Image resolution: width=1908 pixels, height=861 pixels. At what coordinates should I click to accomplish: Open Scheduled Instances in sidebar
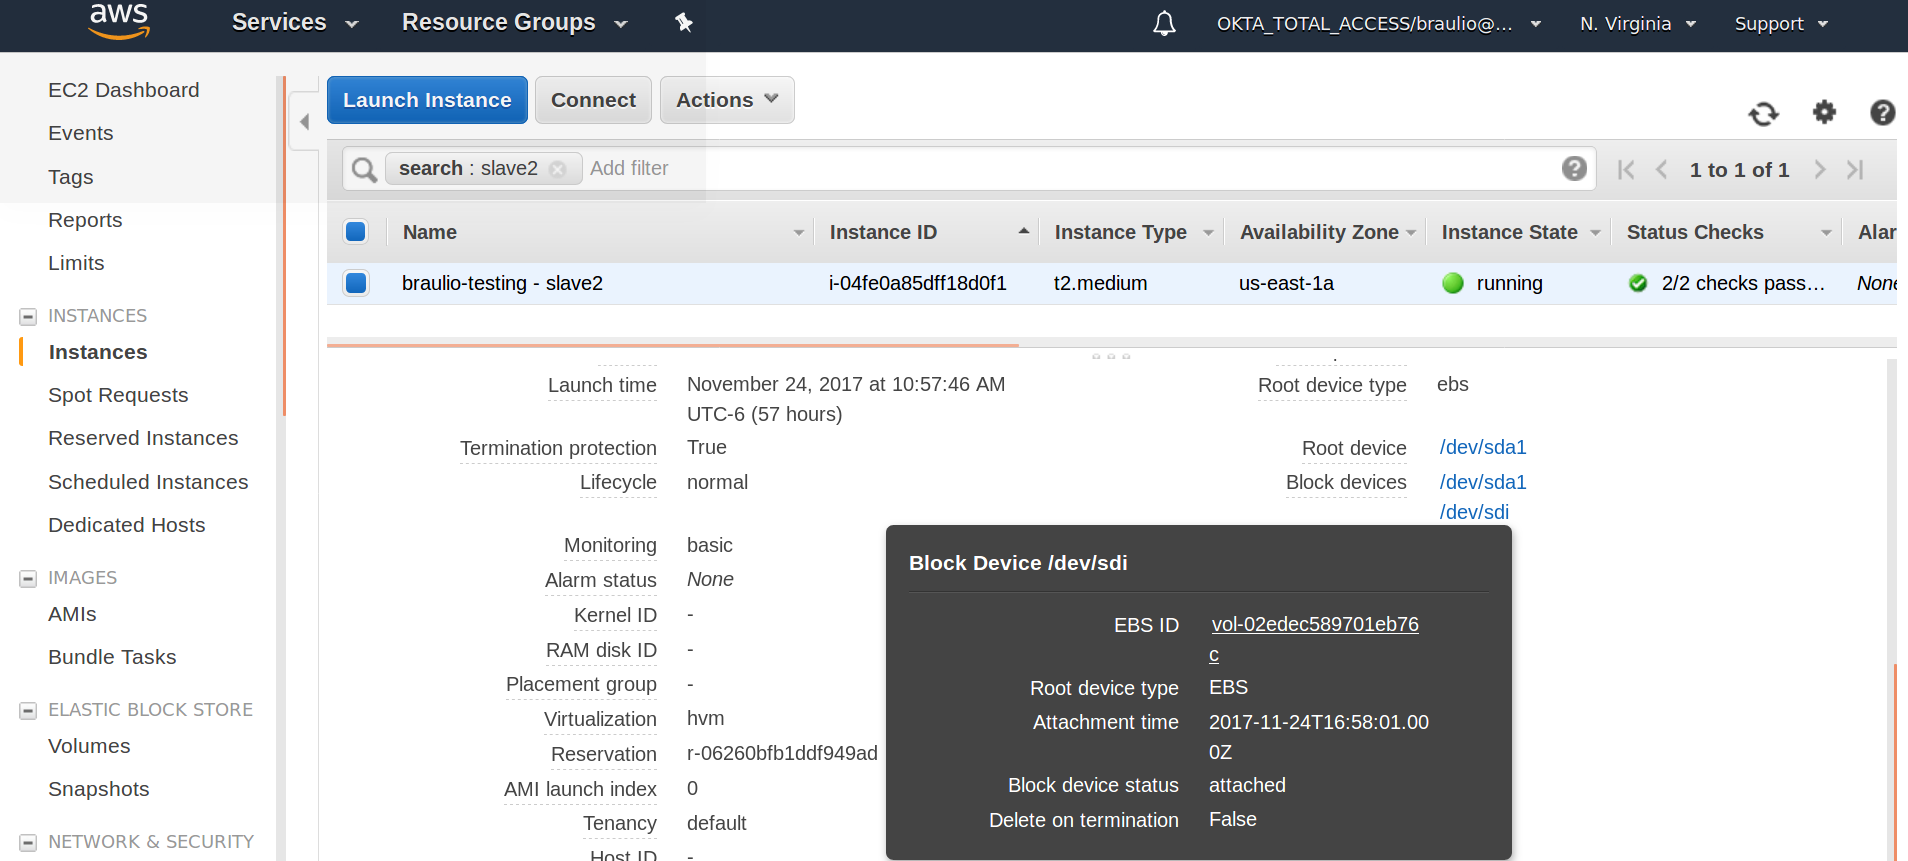click(x=148, y=482)
